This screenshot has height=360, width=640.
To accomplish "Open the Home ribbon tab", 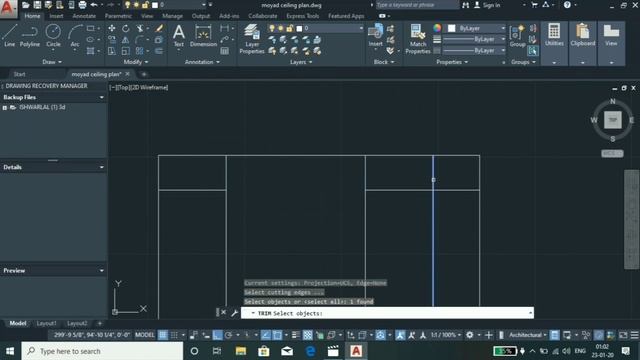I will [32, 16].
